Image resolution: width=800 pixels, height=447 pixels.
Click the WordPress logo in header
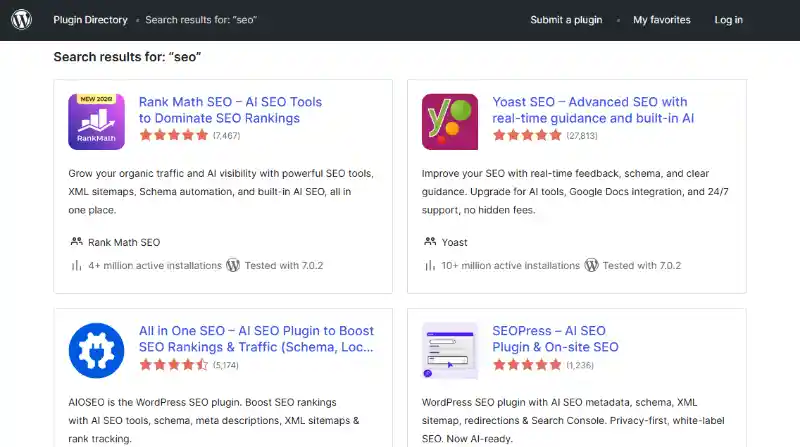pos(21,19)
